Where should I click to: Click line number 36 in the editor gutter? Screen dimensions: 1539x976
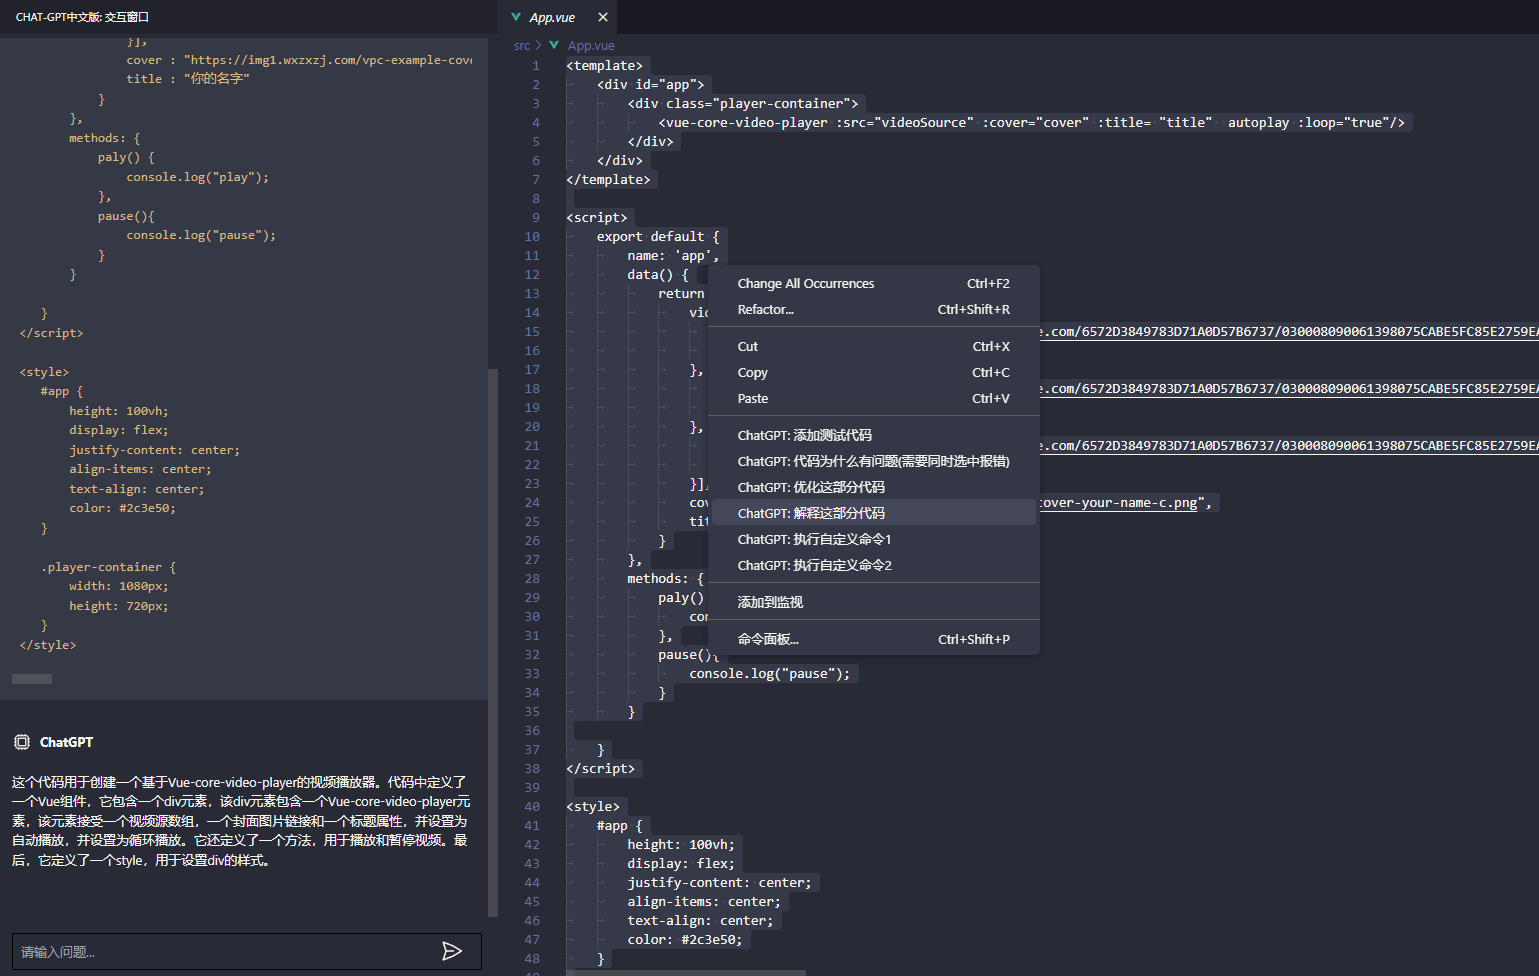(x=532, y=730)
